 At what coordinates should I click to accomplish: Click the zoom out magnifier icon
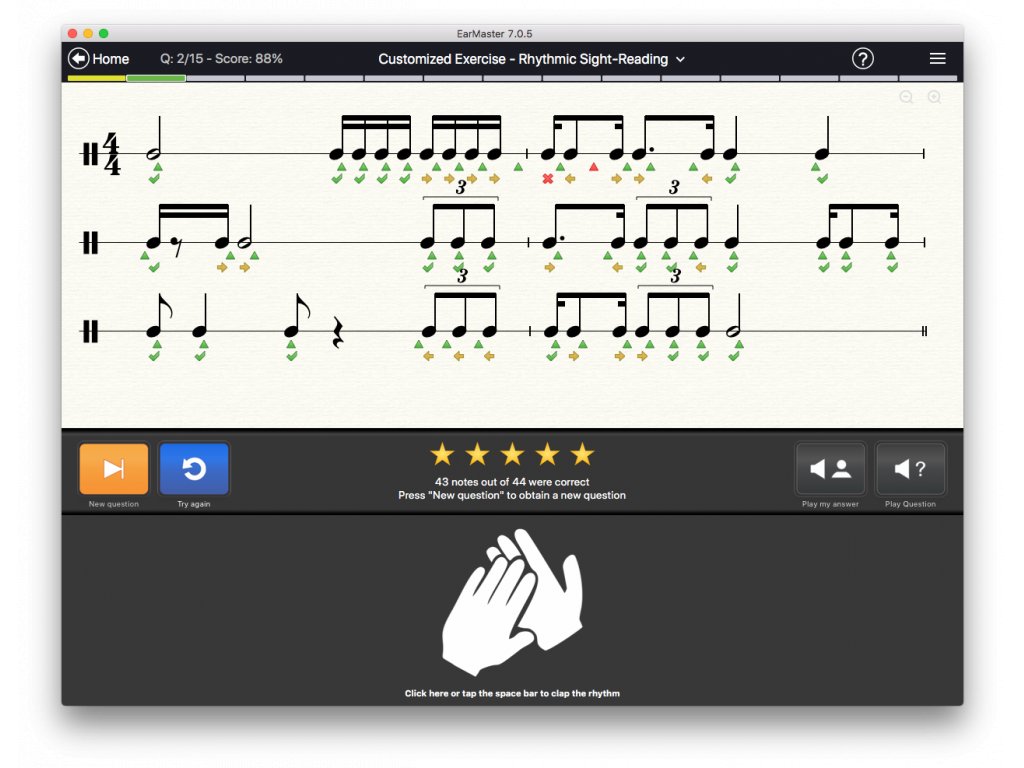pyautogui.click(x=906, y=97)
